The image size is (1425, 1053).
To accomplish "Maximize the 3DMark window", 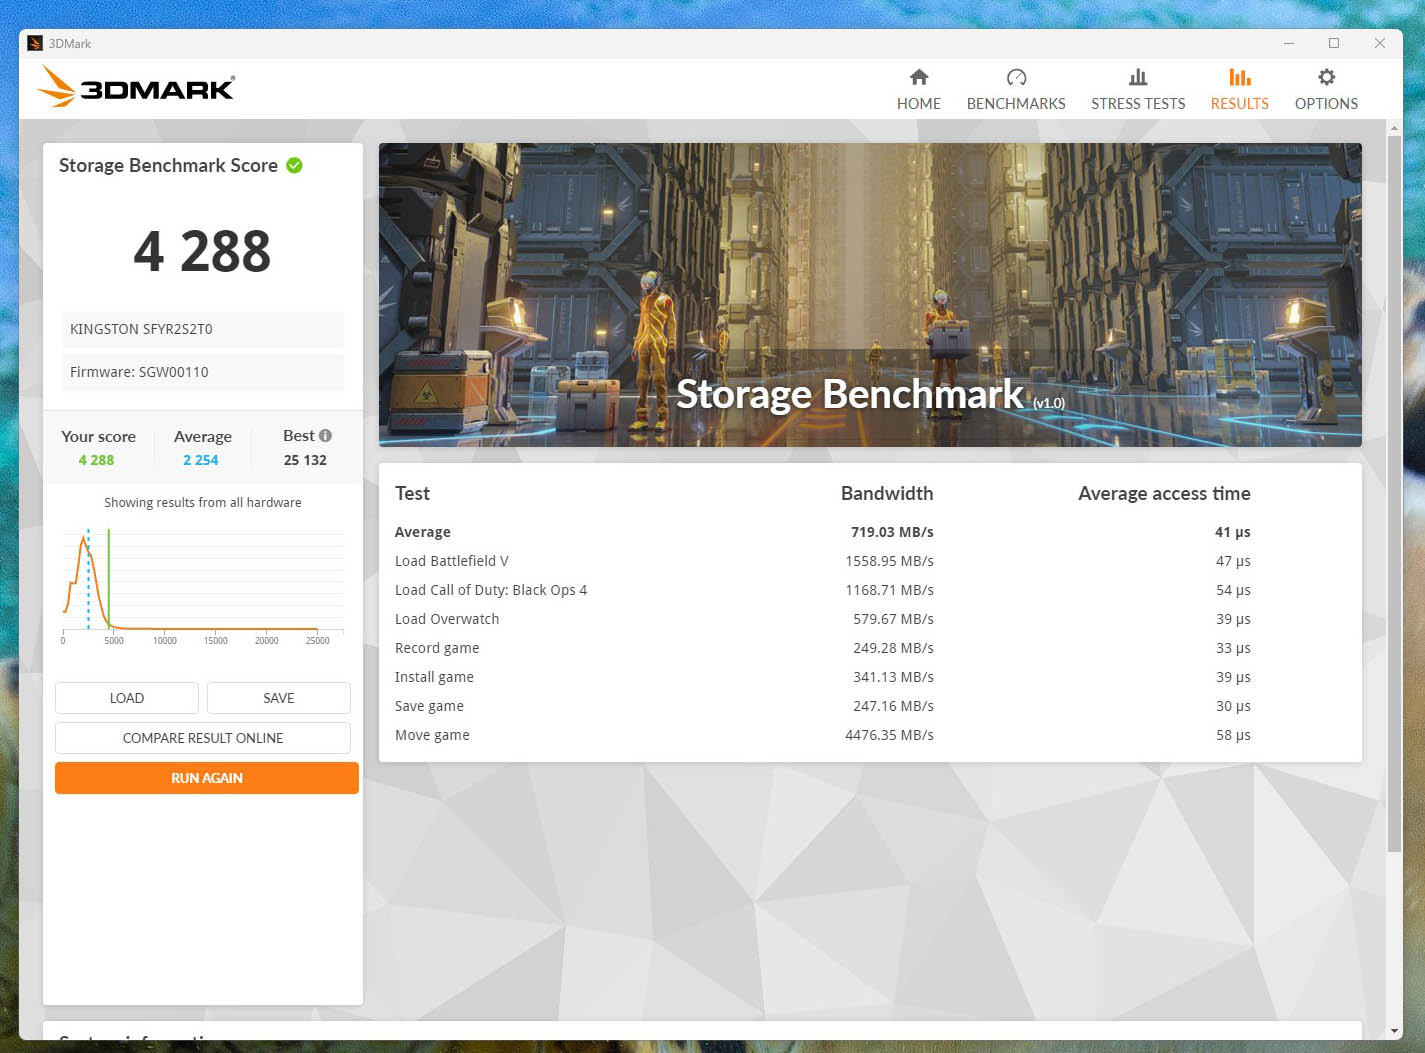I will [1334, 43].
